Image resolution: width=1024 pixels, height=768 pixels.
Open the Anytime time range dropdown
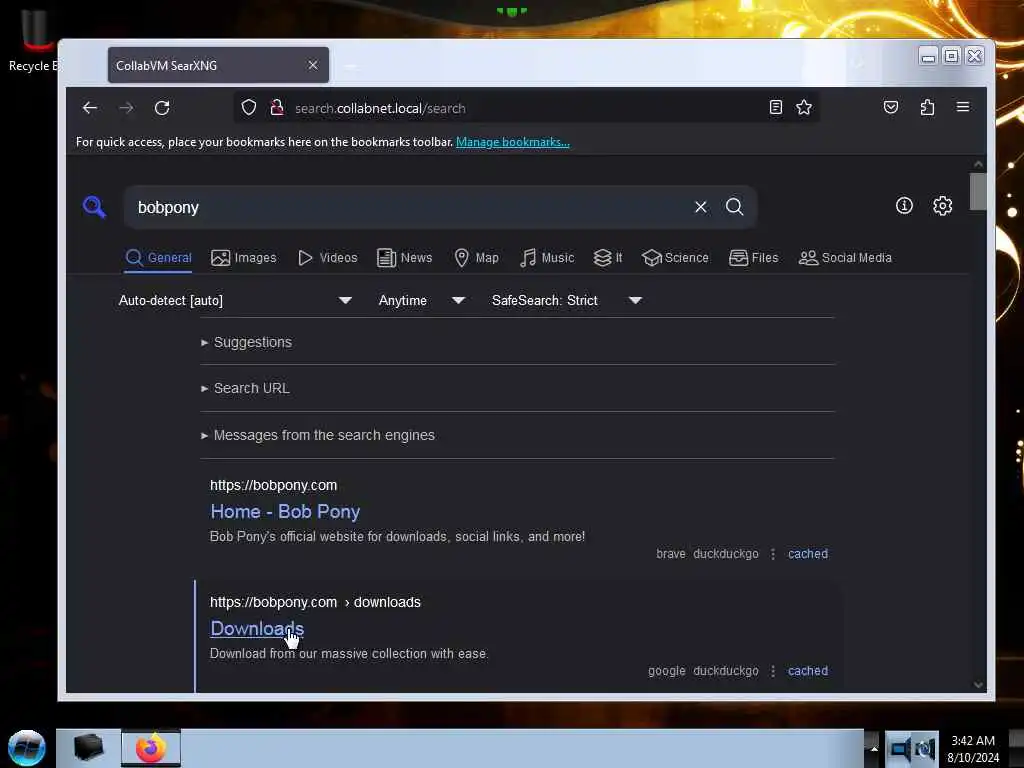[x=422, y=300]
